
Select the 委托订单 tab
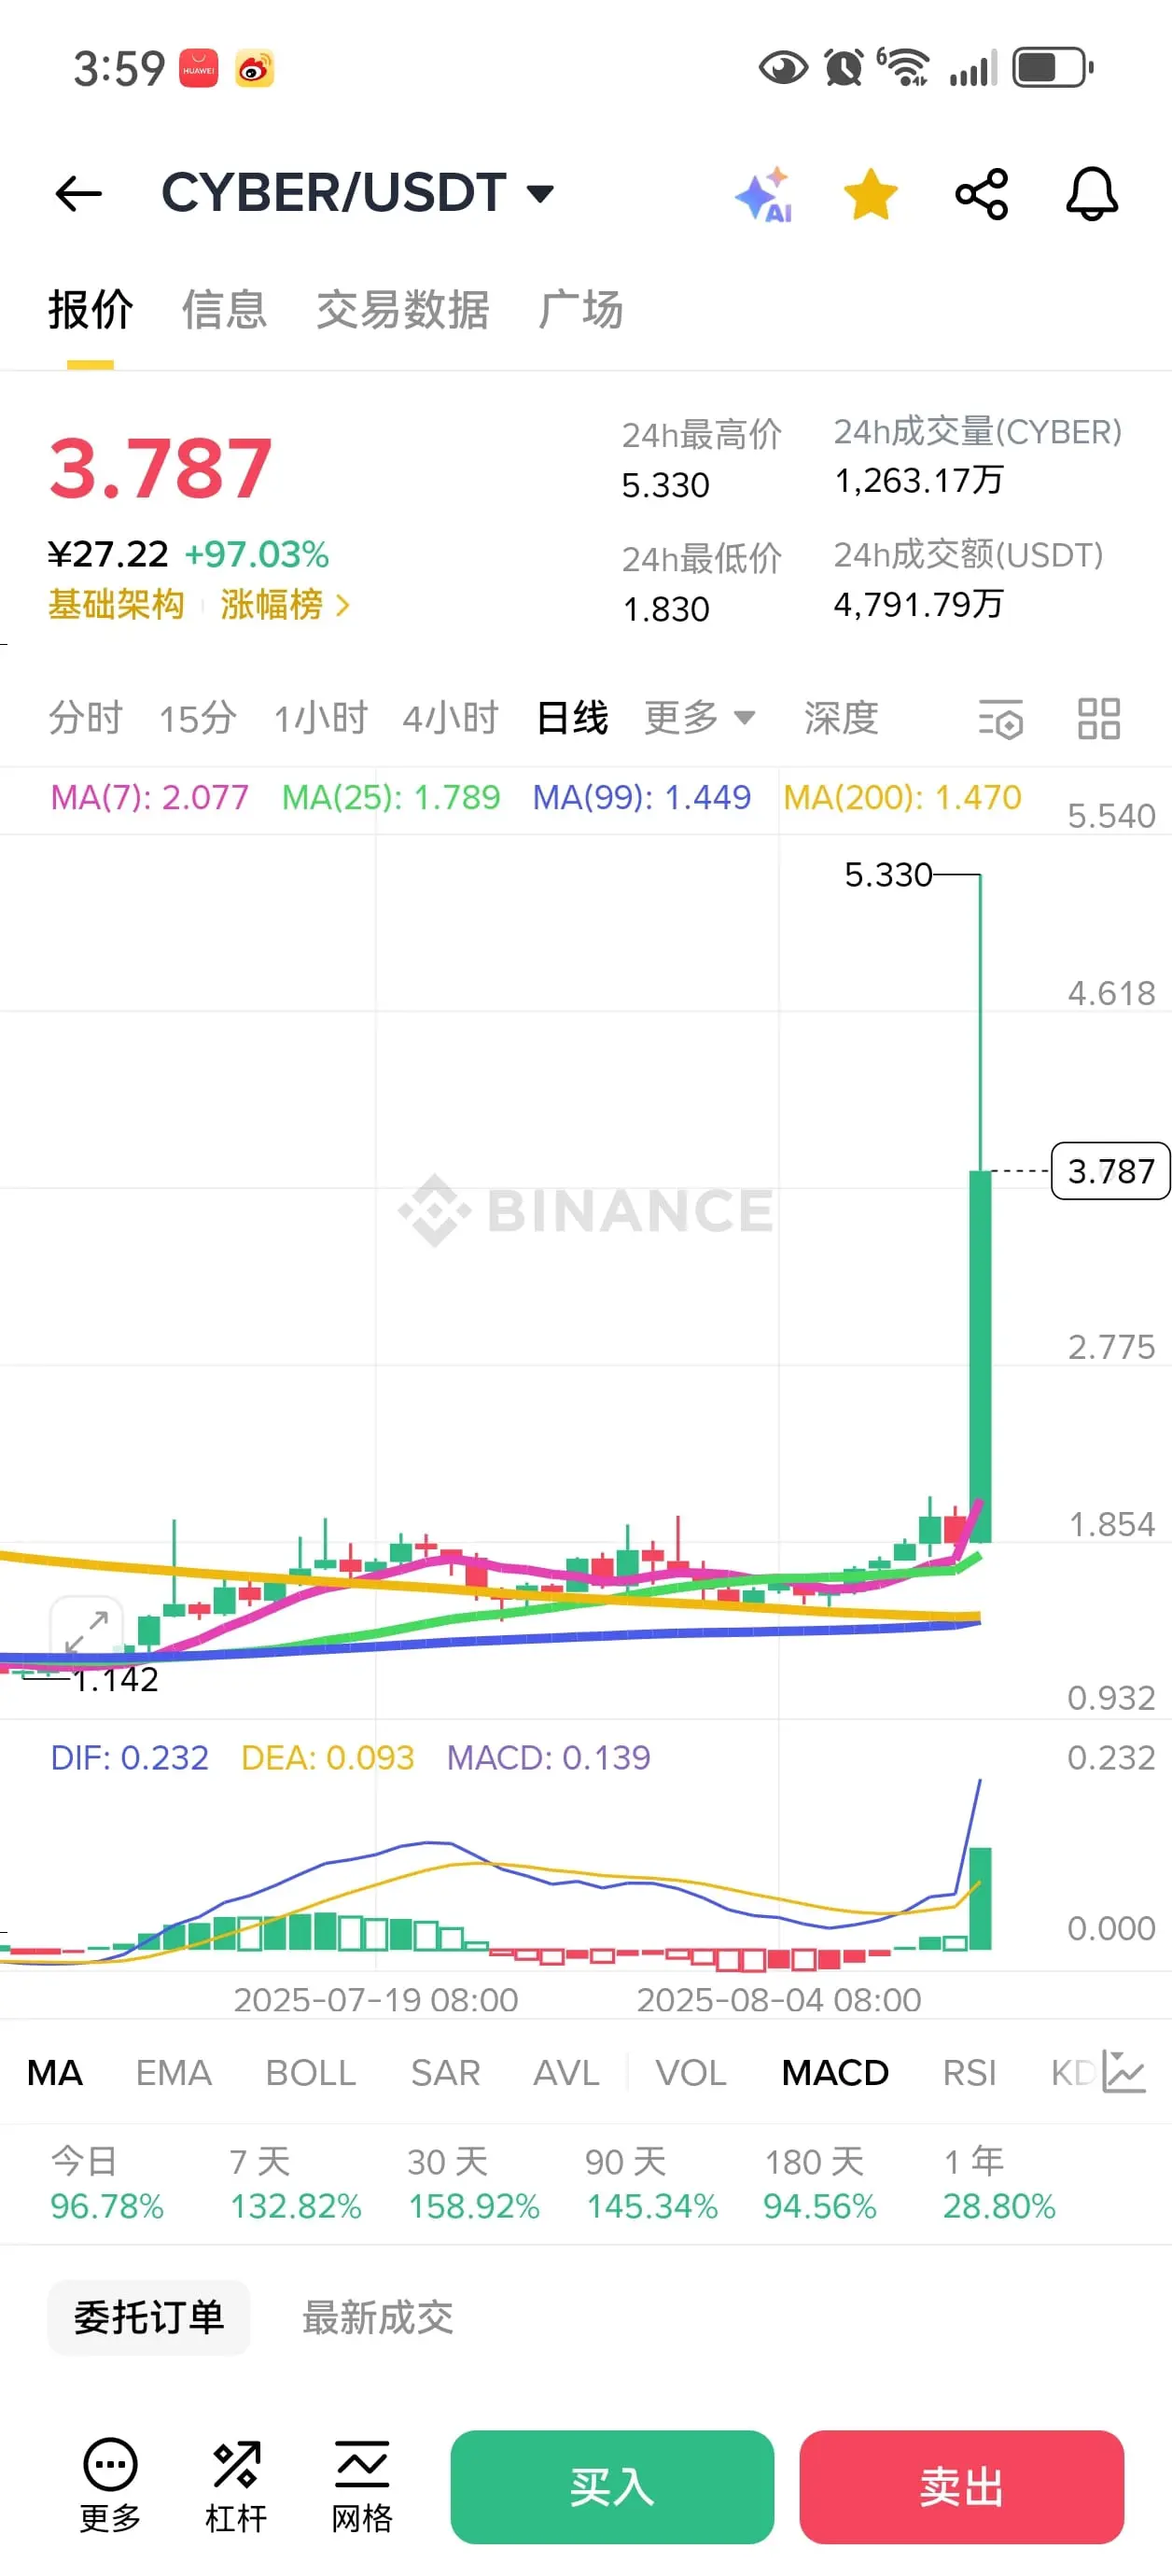click(149, 2317)
